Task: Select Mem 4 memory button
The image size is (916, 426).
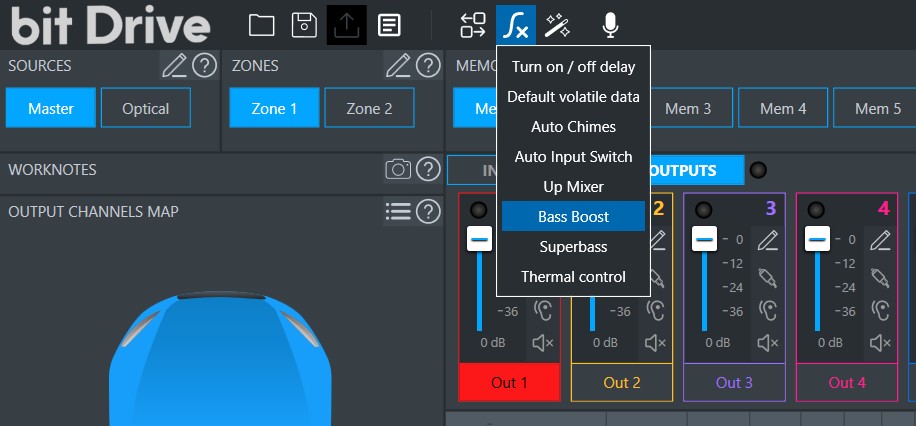Action: pos(783,108)
